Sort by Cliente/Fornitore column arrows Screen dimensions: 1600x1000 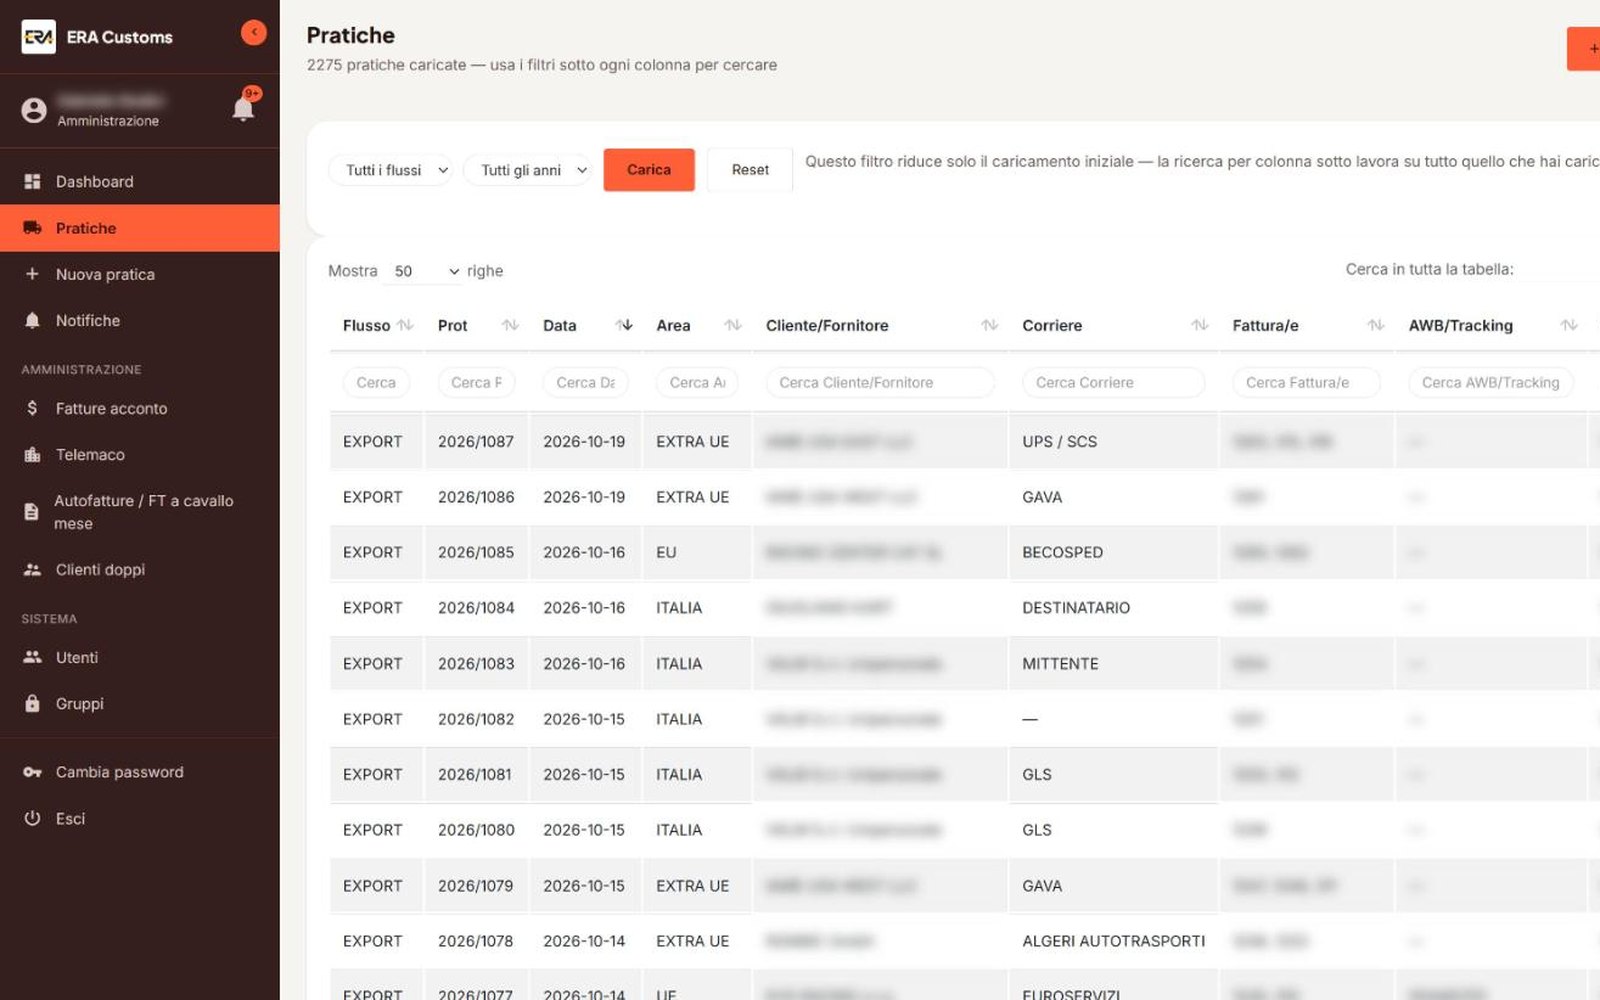coord(990,325)
